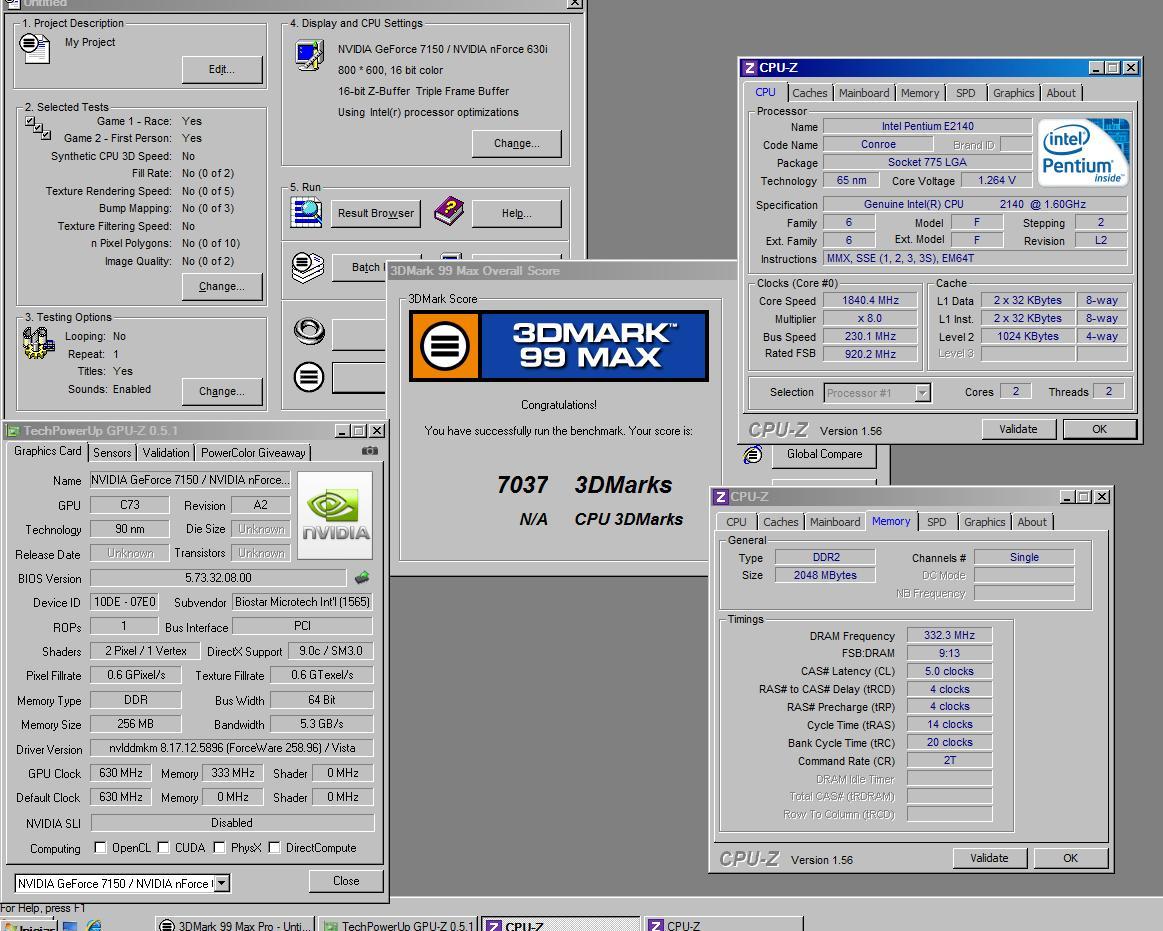Click the GPU-Z screenshot camera icon
The height and width of the screenshot is (931, 1163).
[369, 451]
